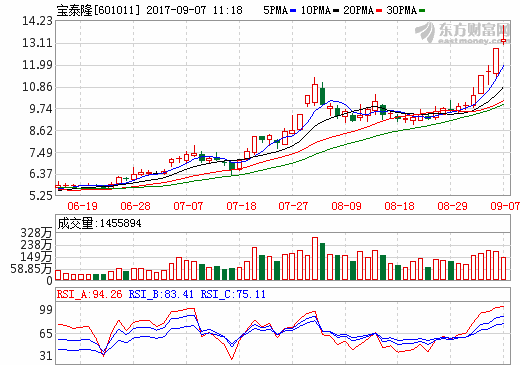
Task: Click the RSI_C:75.11 indicator label
Action: click(233, 294)
